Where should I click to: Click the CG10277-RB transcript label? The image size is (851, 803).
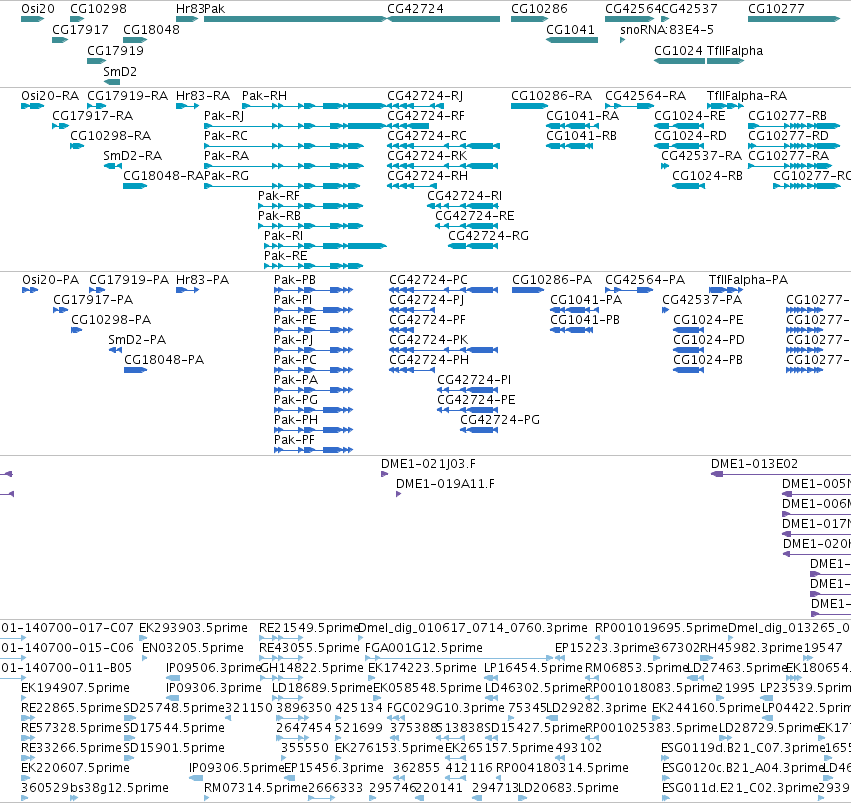coord(788,116)
